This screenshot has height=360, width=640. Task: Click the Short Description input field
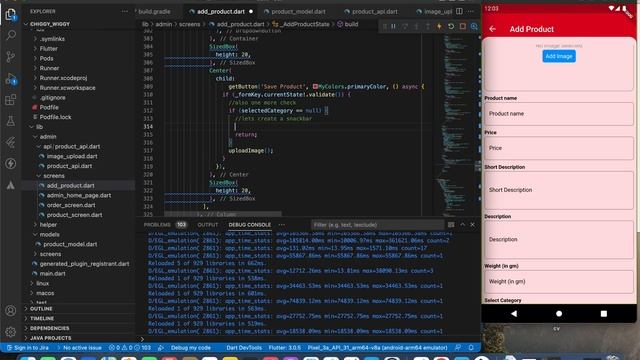559,190
